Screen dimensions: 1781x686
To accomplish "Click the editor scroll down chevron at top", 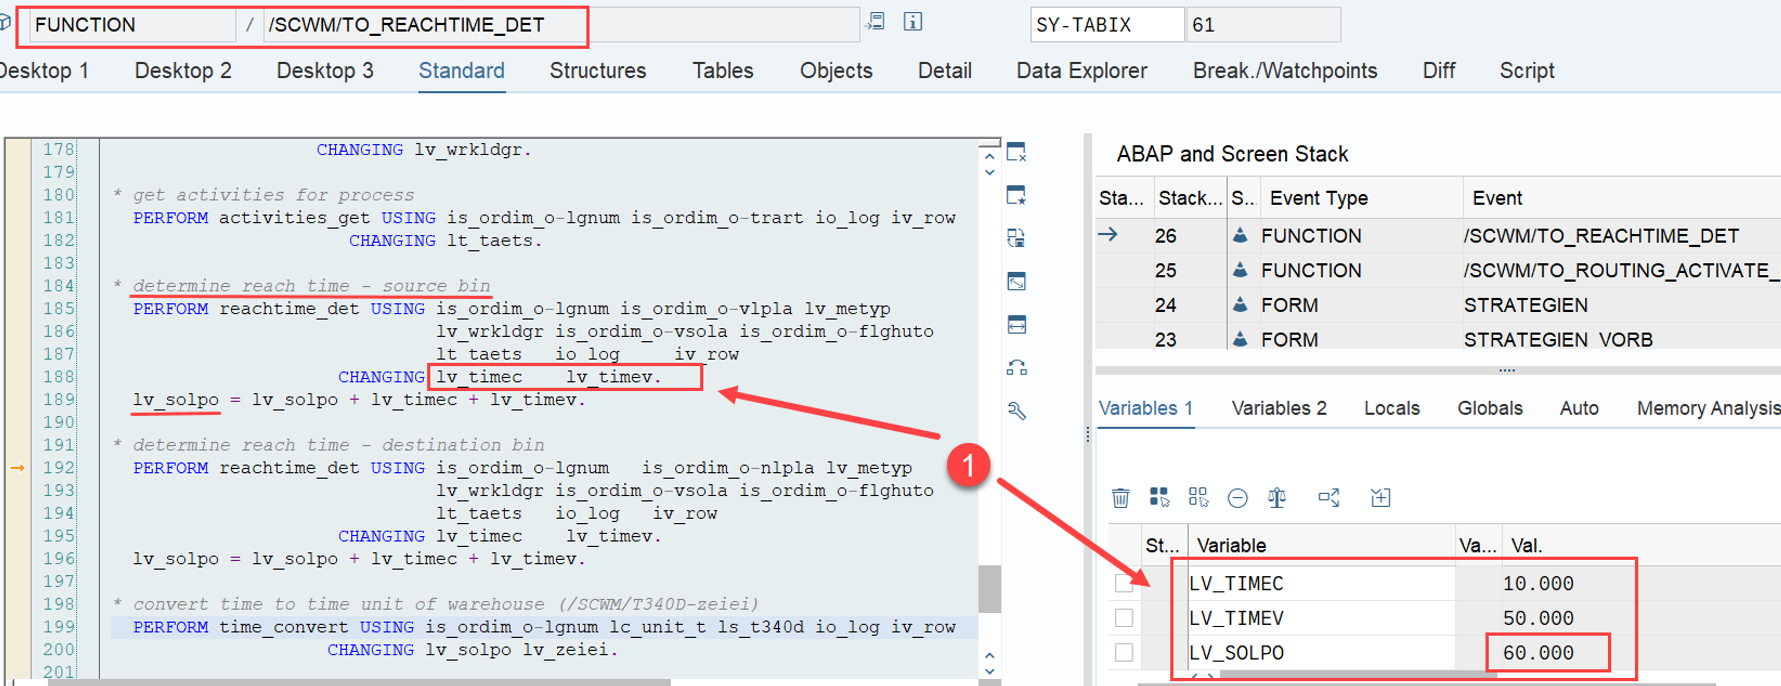I will (x=990, y=172).
